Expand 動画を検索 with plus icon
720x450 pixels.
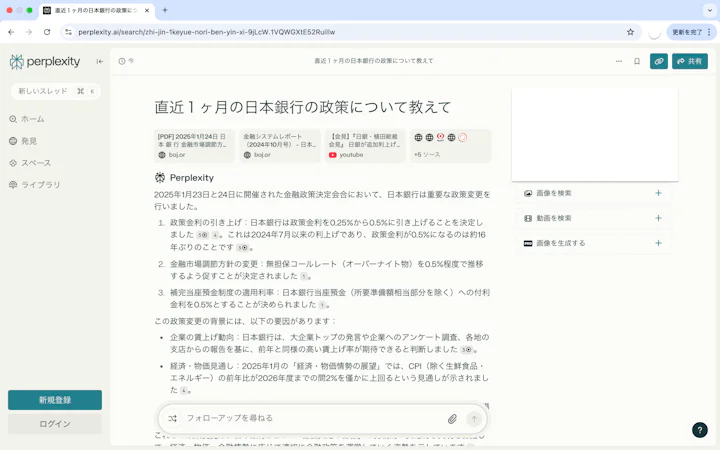(x=658, y=218)
